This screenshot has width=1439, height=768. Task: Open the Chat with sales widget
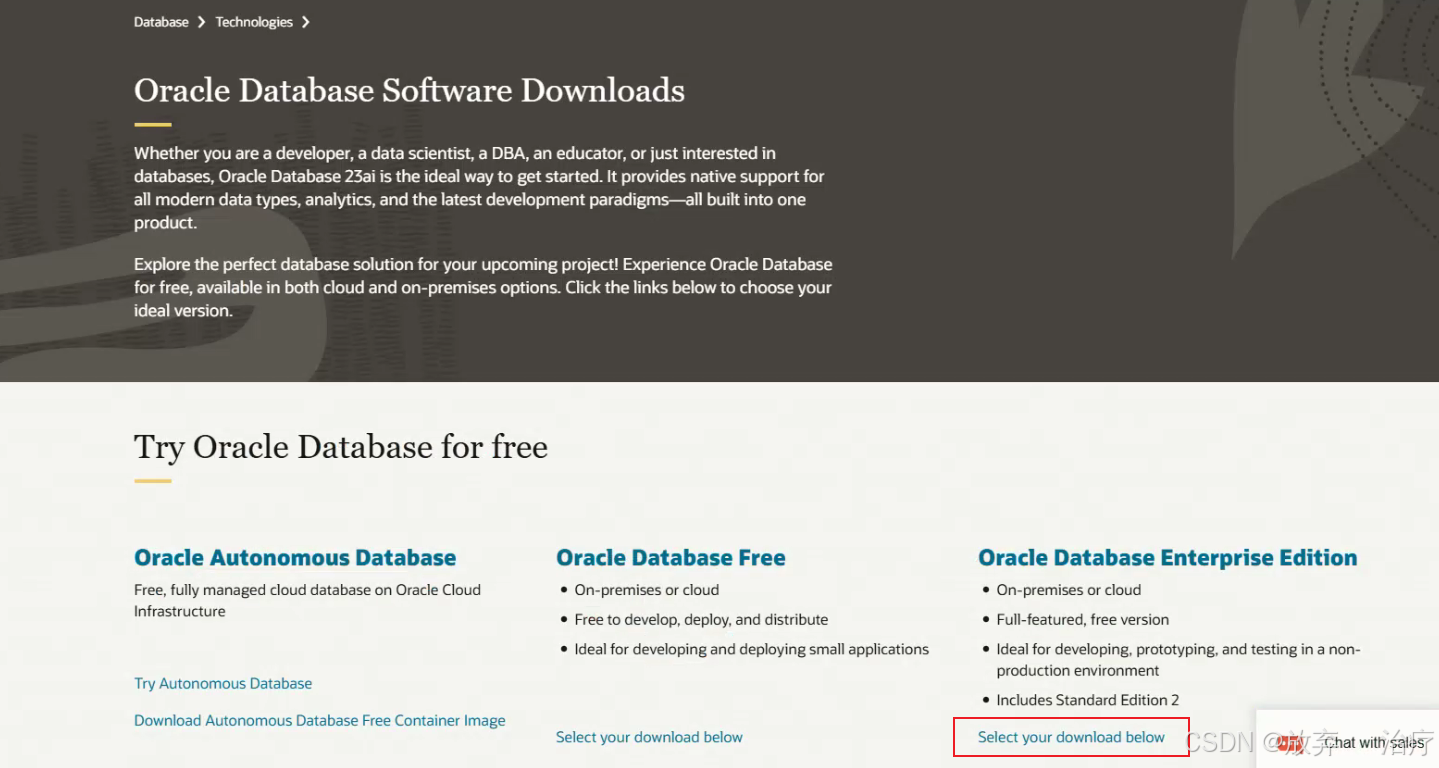pos(1374,742)
